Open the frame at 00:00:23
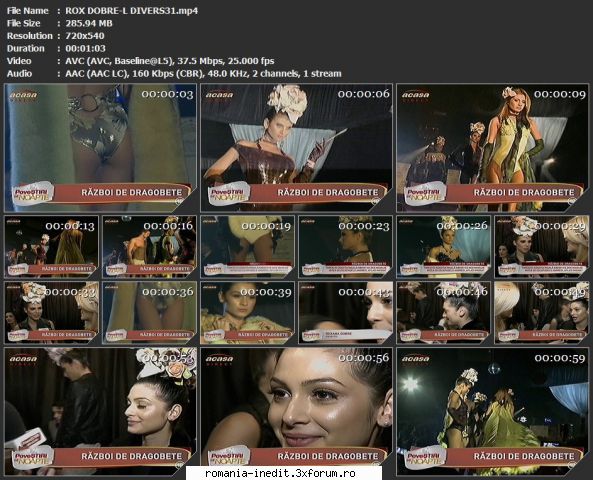Image resolution: width=593 pixels, height=480 pixels. [346, 247]
